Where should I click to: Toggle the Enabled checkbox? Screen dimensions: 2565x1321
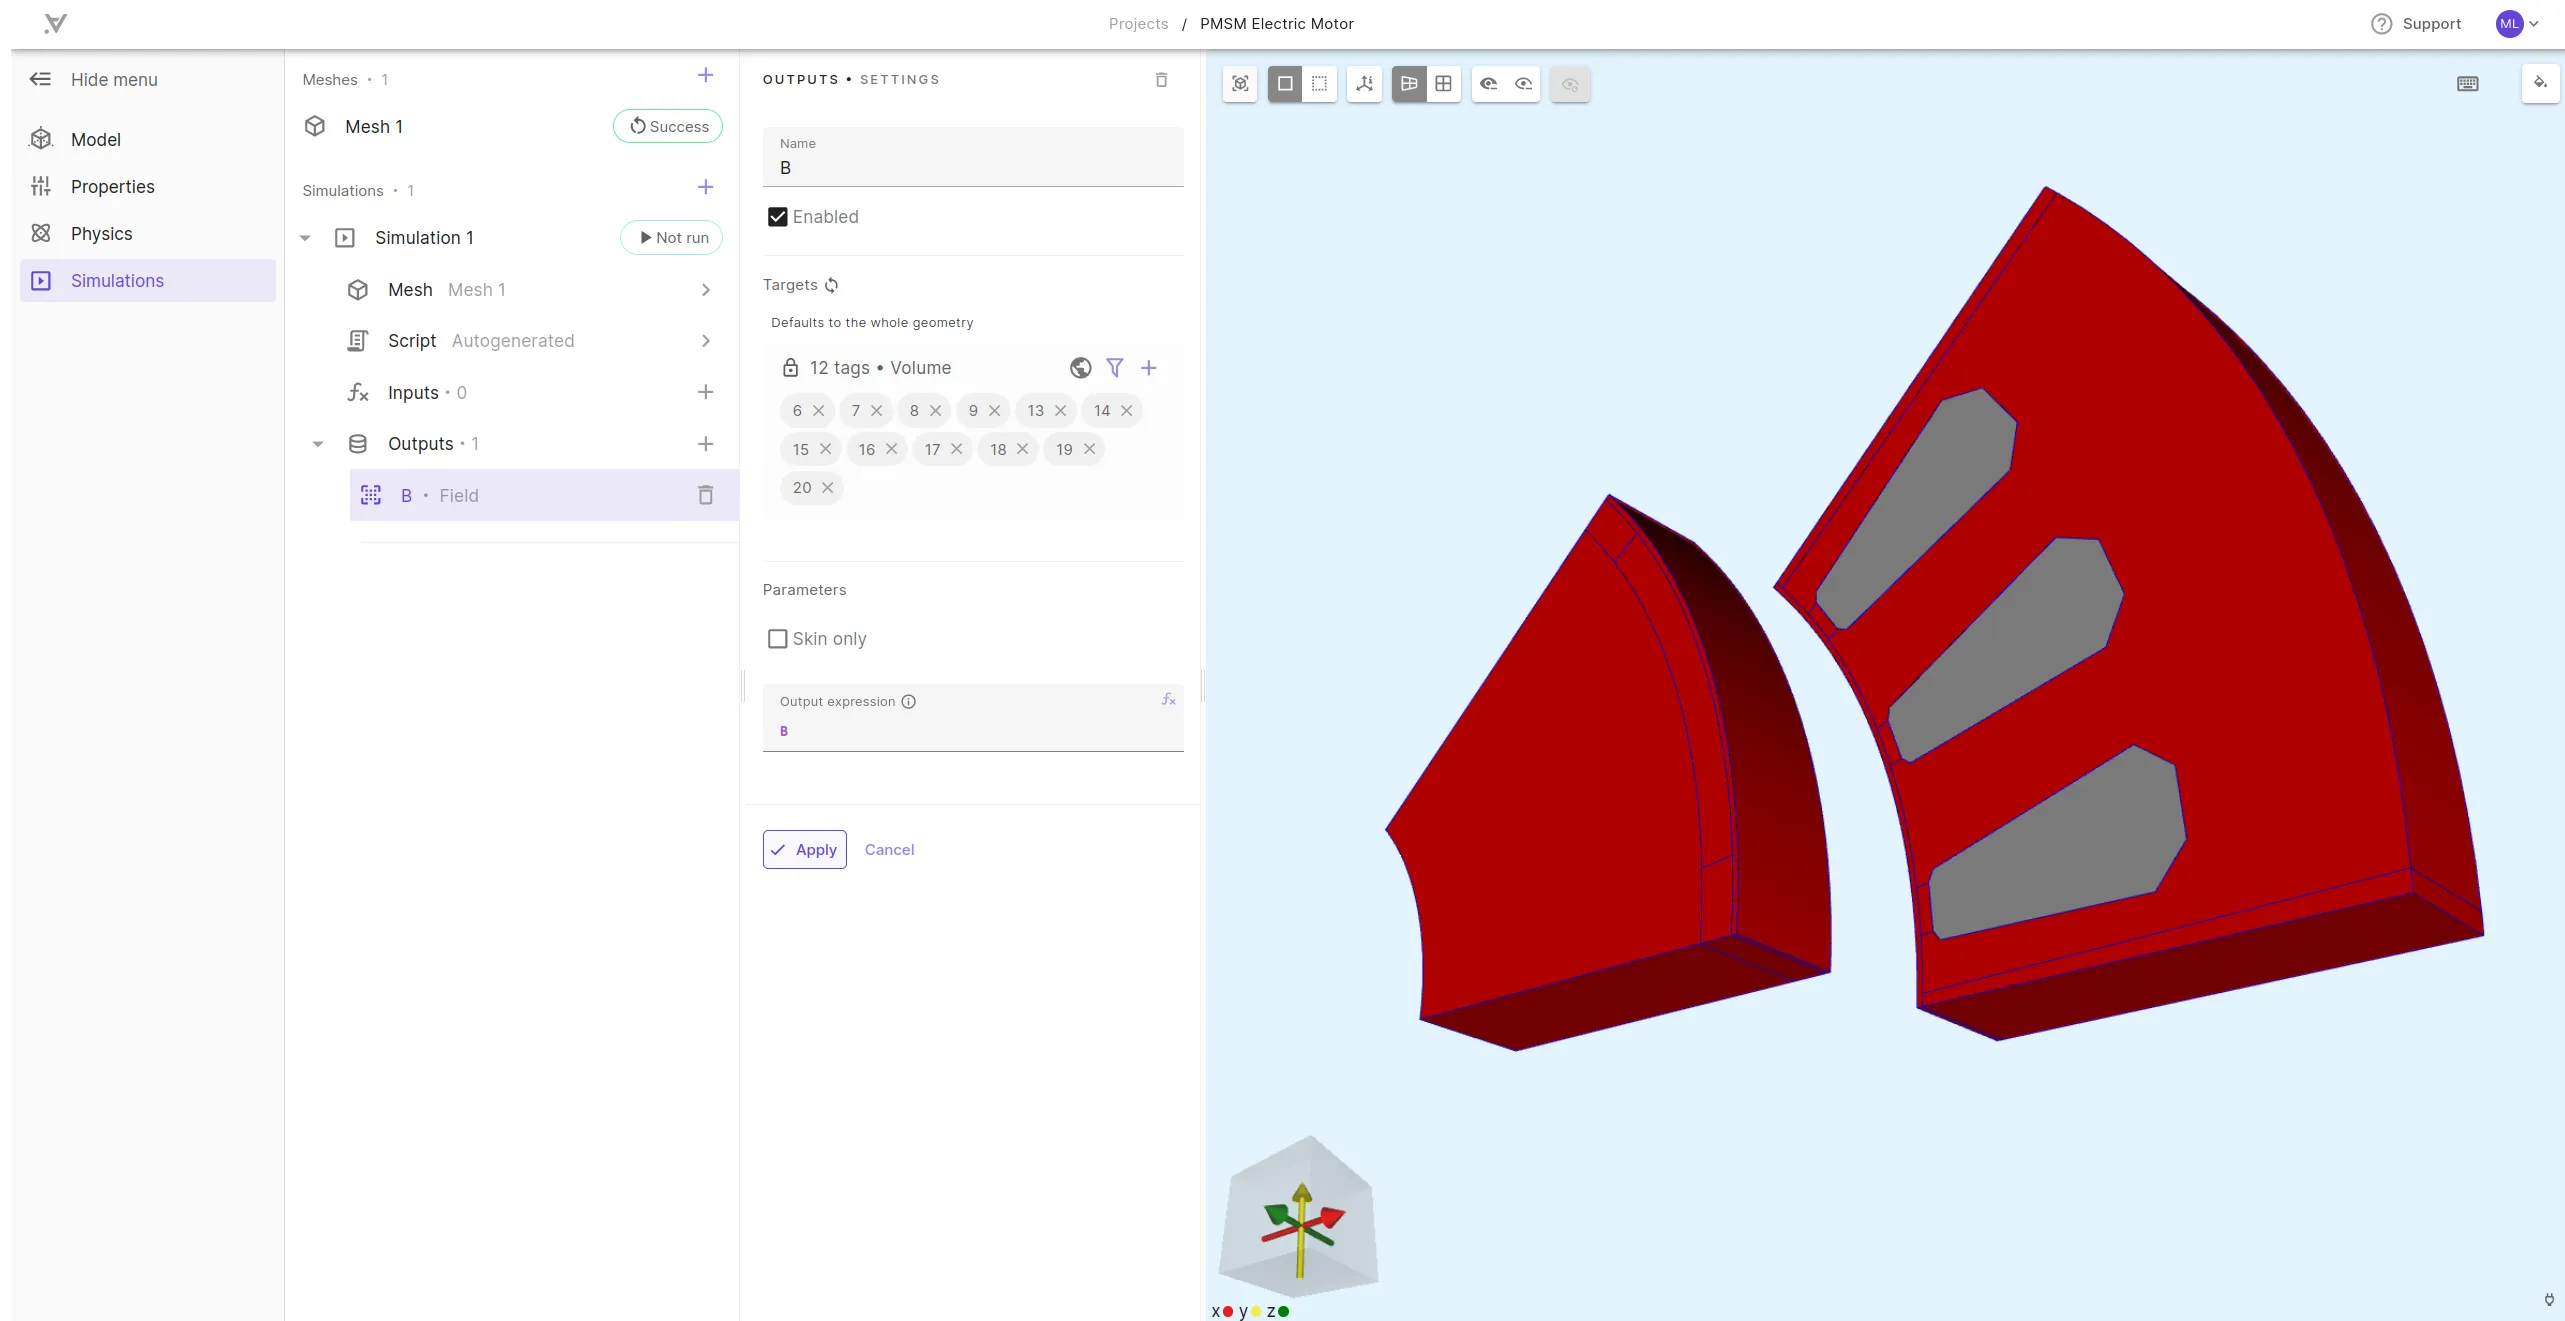click(x=777, y=217)
